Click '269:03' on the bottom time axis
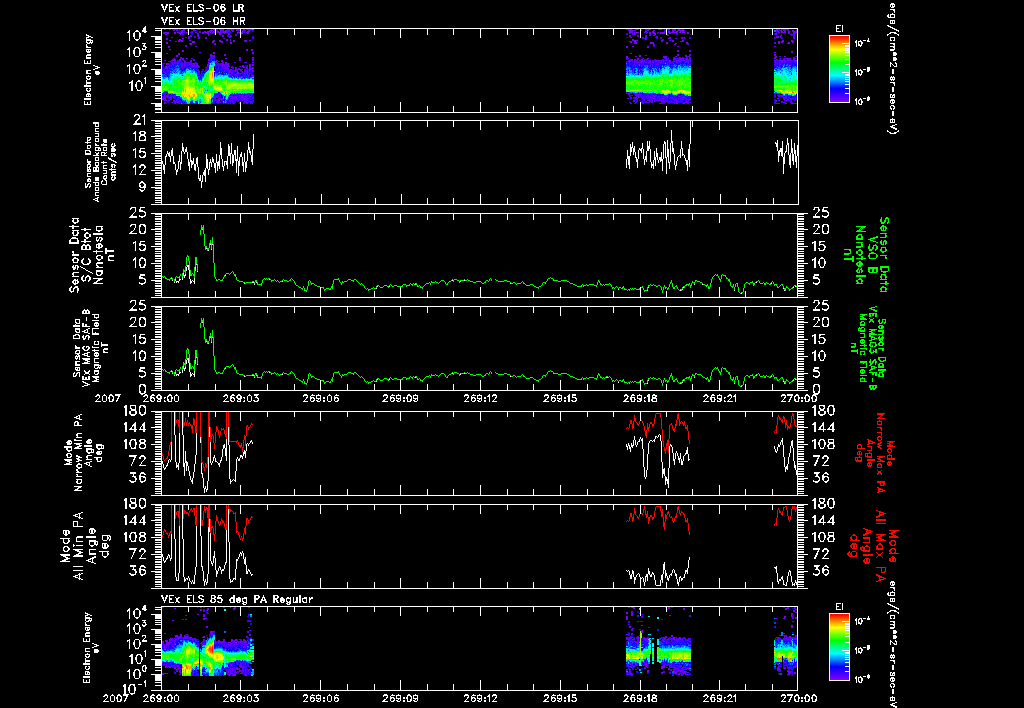 click(x=241, y=698)
